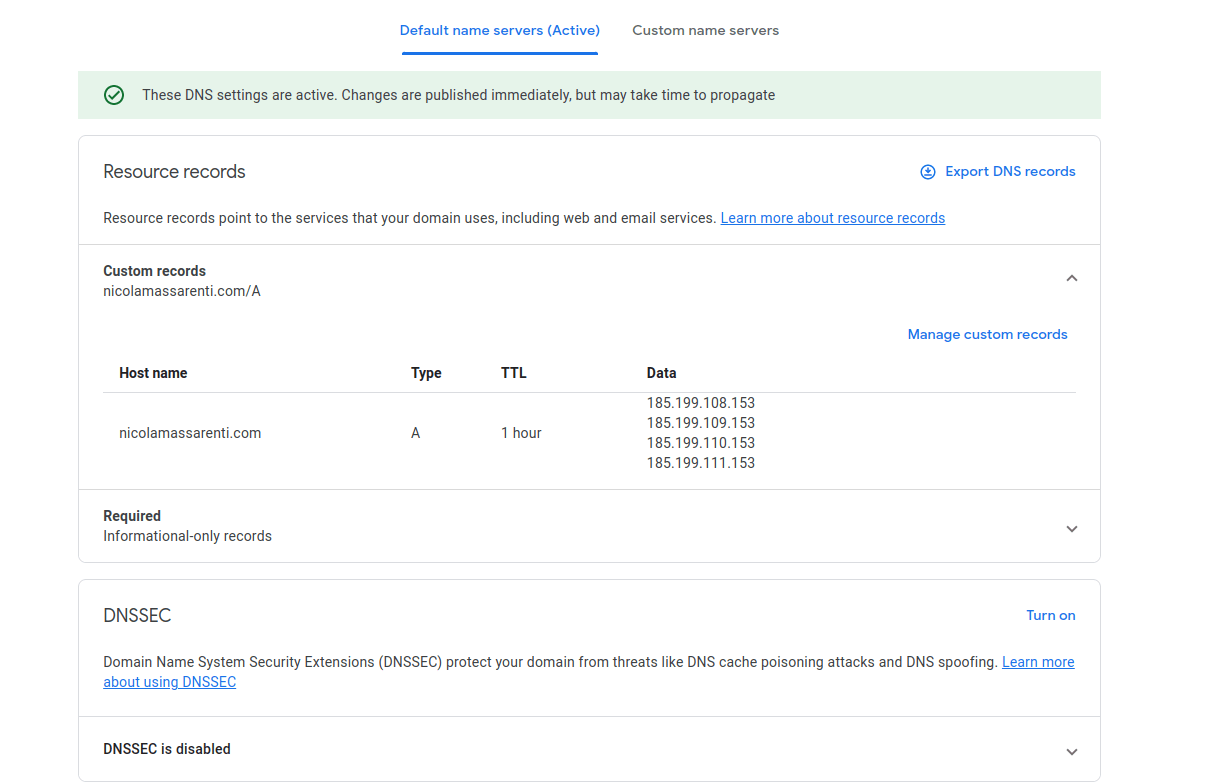Select the nicolamassarenti.com host name entry
The width and height of the screenshot is (1229, 782).
[190, 432]
